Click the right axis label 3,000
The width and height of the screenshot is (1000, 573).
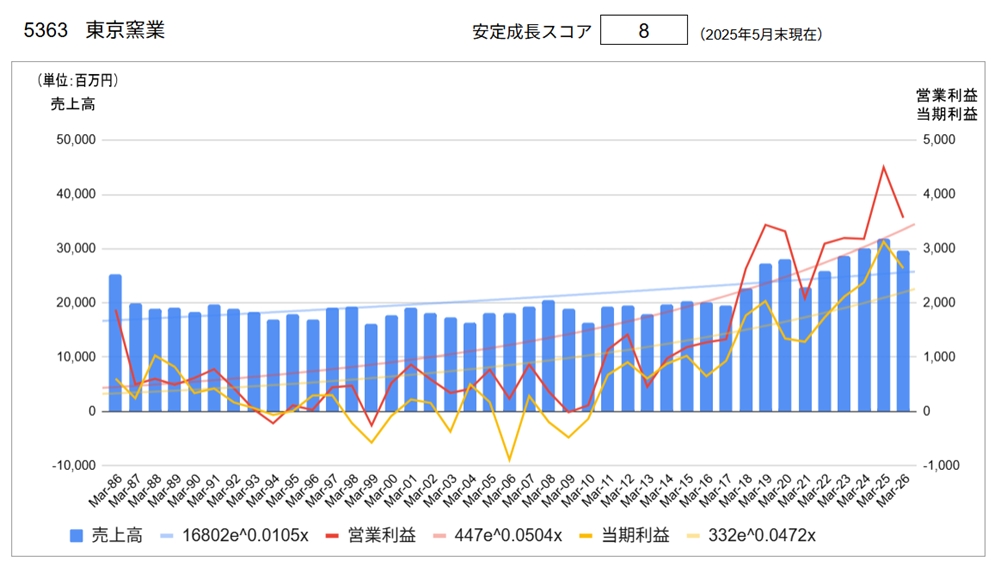[x=939, y=248]
